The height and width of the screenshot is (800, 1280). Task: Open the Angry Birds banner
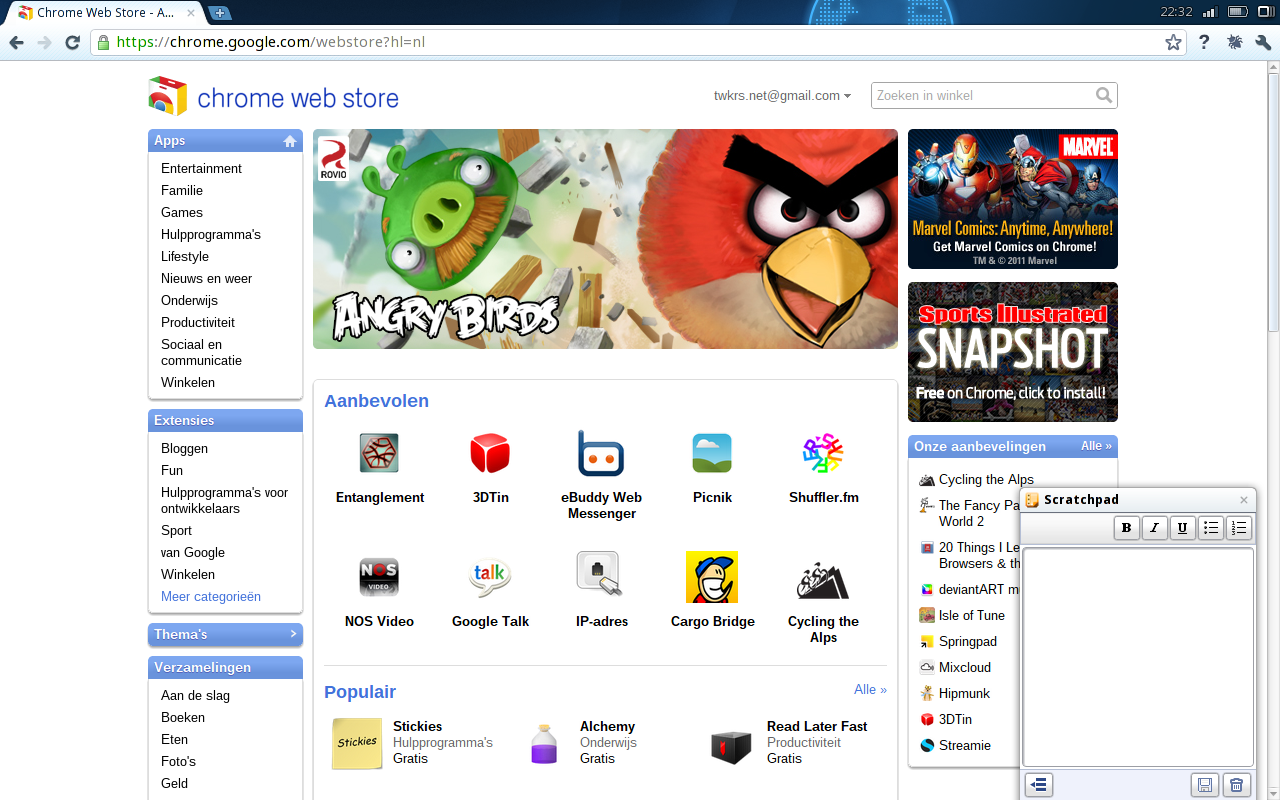click(605, 239)
